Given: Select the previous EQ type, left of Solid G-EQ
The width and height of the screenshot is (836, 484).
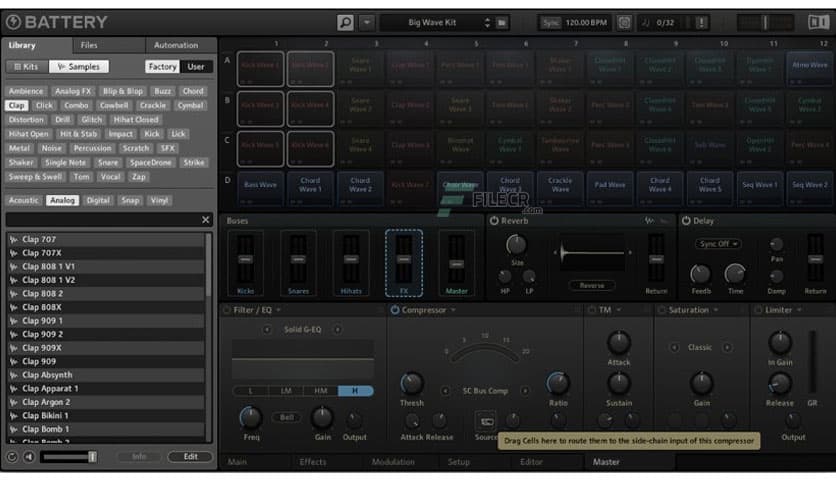Looking at the screenshot, I should pyautogui.click(x=267, y=330).
